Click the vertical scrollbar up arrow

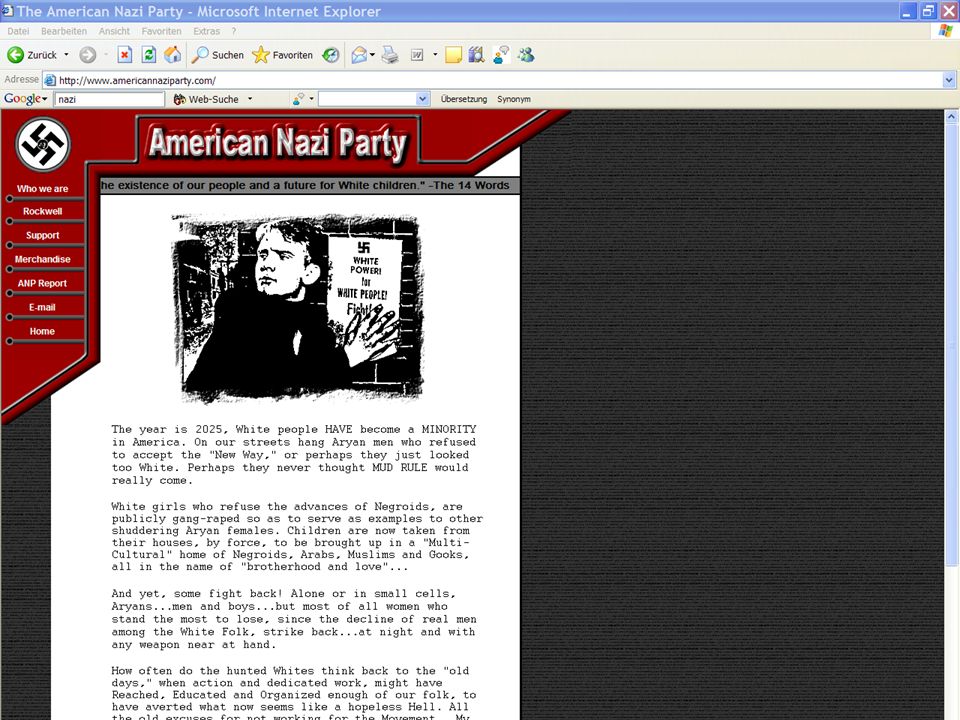(951, 116)
